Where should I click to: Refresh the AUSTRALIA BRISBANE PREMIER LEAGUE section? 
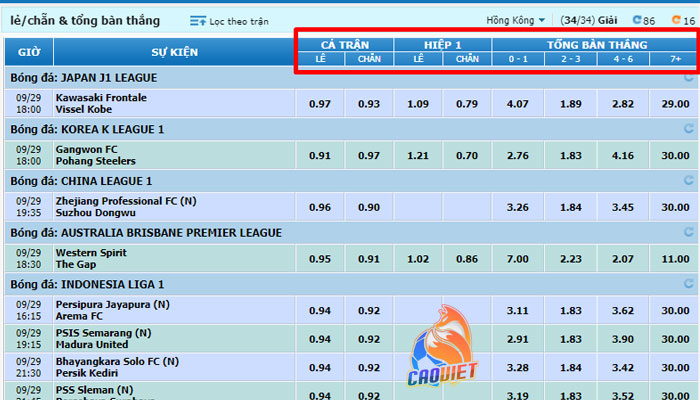point(688,232)
